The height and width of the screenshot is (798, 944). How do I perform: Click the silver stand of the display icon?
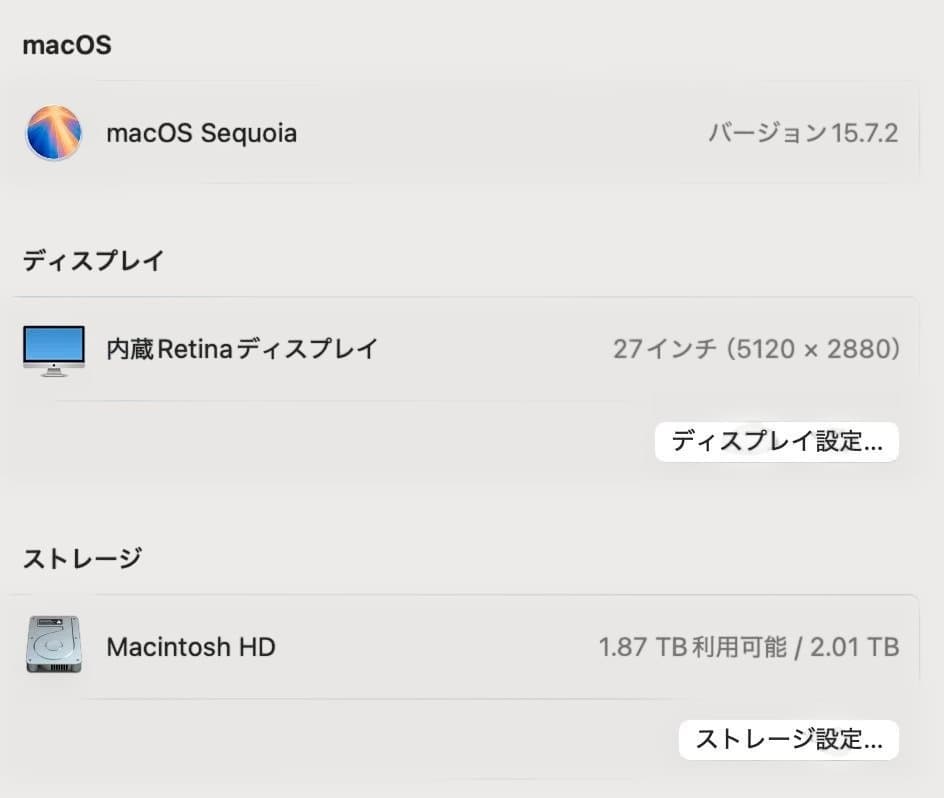[54, 372]
